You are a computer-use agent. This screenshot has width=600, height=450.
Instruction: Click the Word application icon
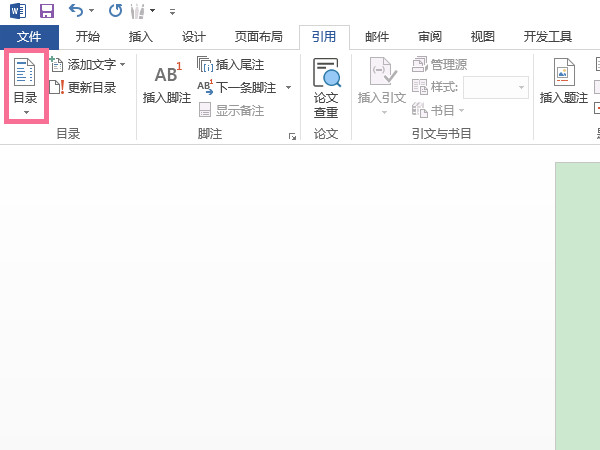18,11
